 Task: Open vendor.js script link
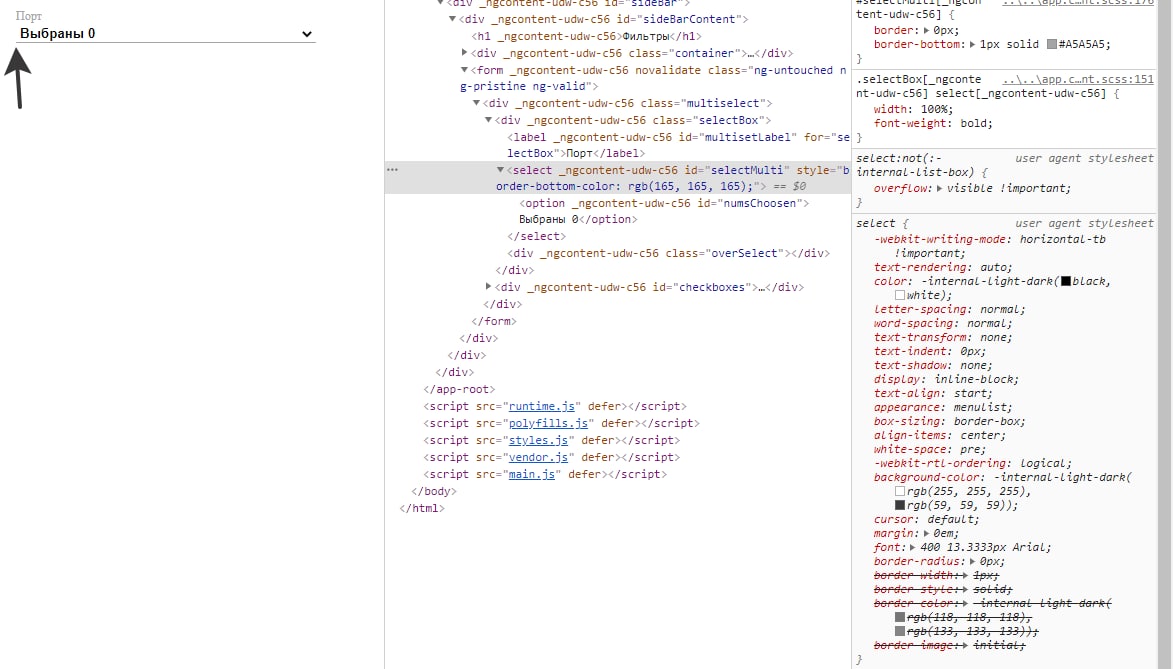(x=539, y=457)
